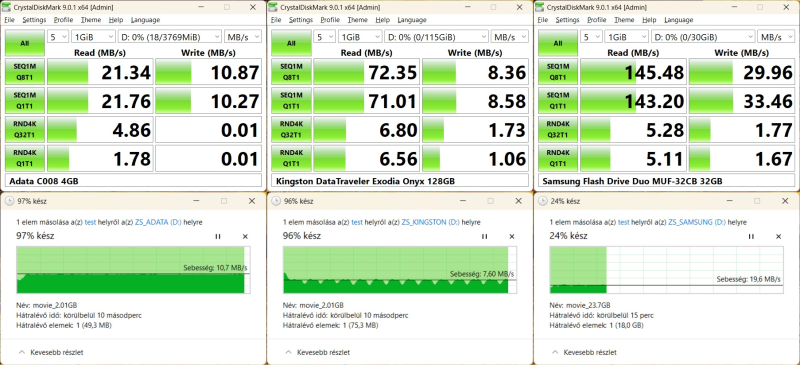The image size is (800, 365).
Task: Open File menu in Samsung CrystalDiskMark window
Action: pos(543,20)
